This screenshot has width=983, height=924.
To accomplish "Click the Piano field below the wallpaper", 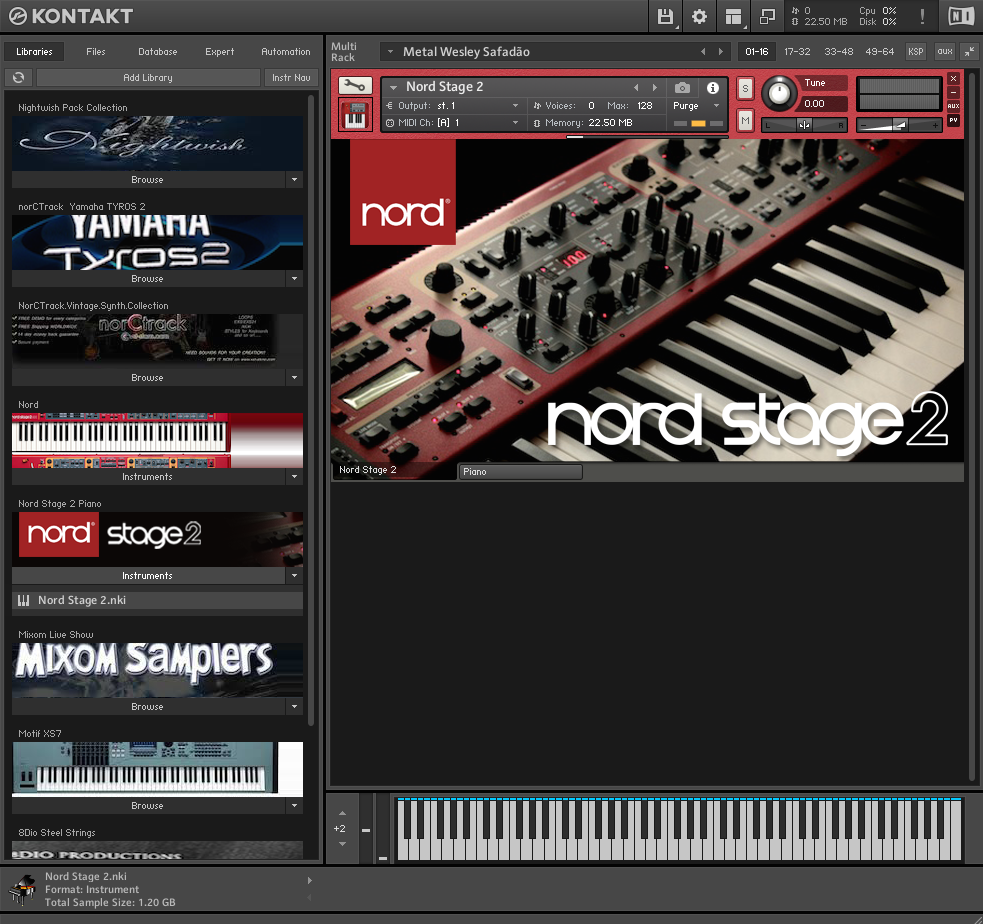I will 520,471.
